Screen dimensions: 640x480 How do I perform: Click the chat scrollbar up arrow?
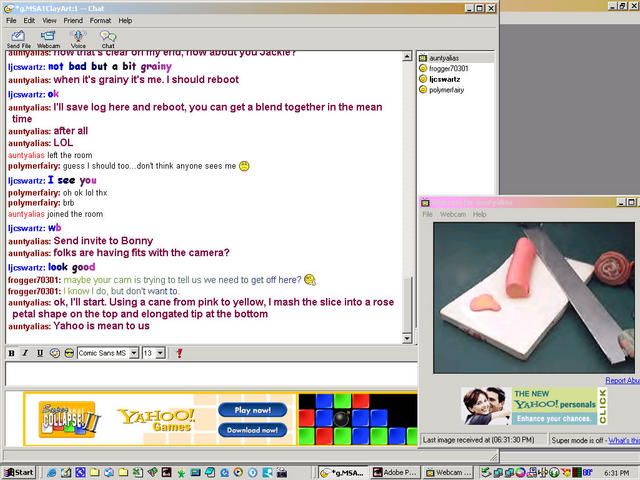point(407,56)
